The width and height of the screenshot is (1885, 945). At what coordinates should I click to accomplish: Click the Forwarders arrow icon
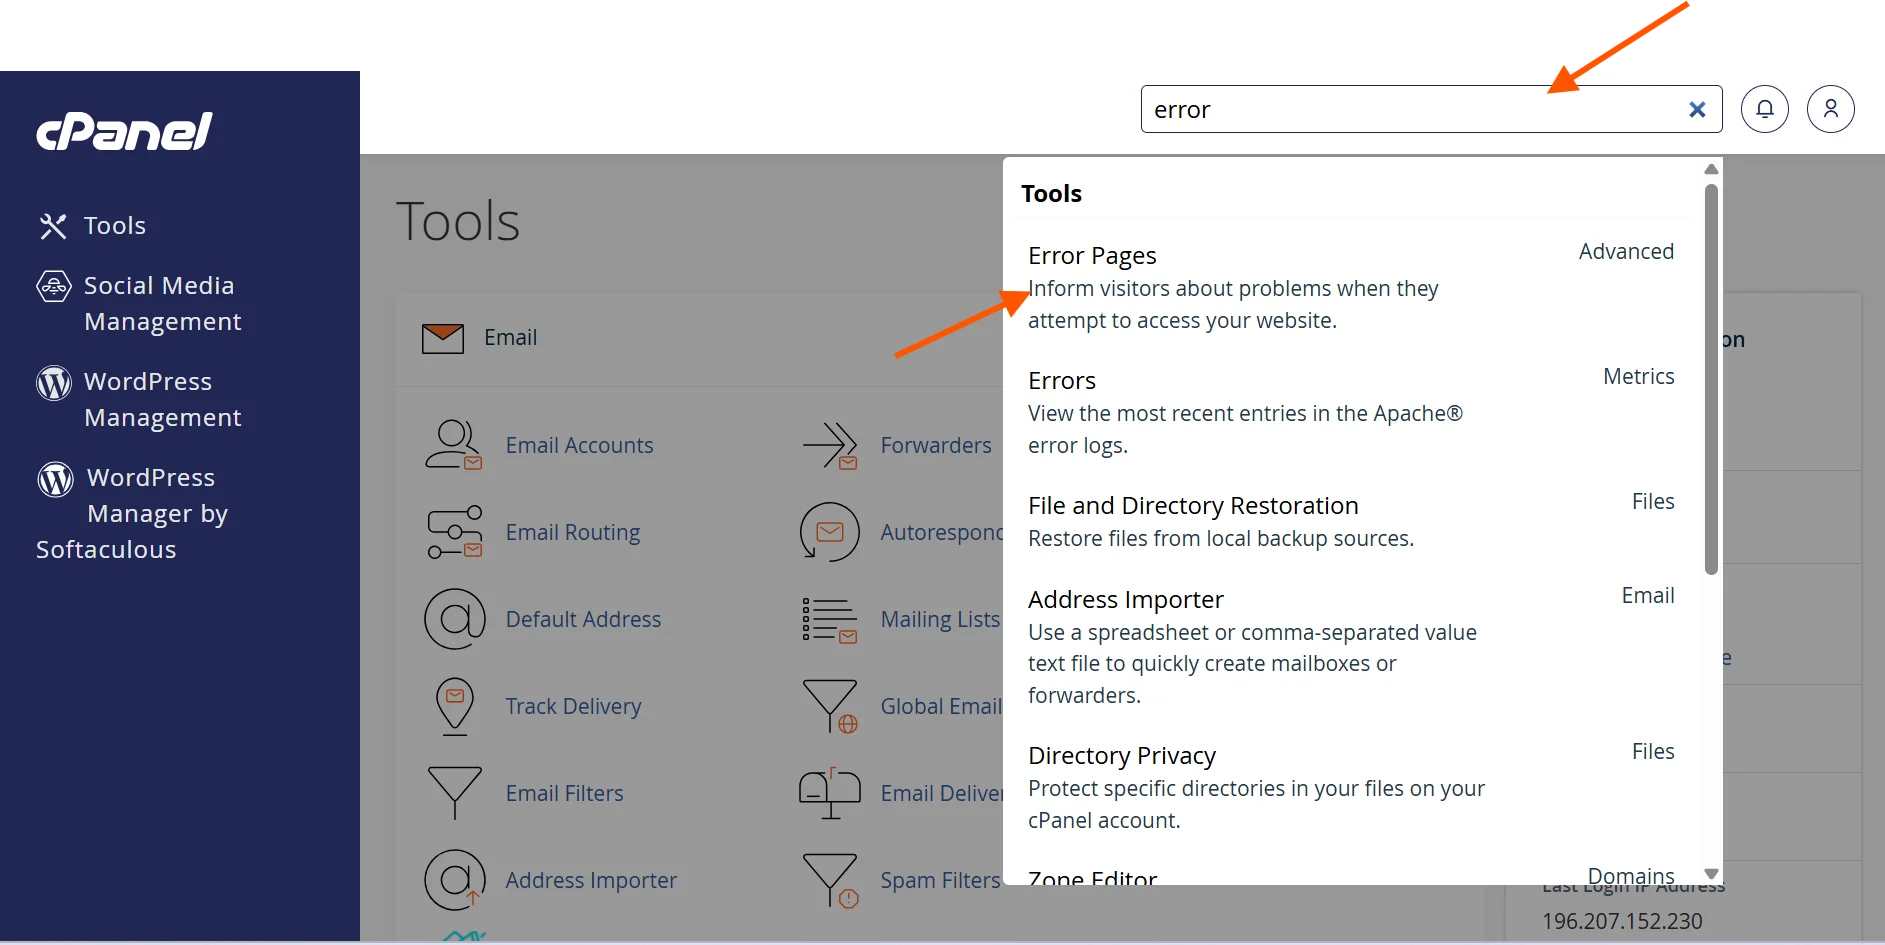click(x=830, y=445)
